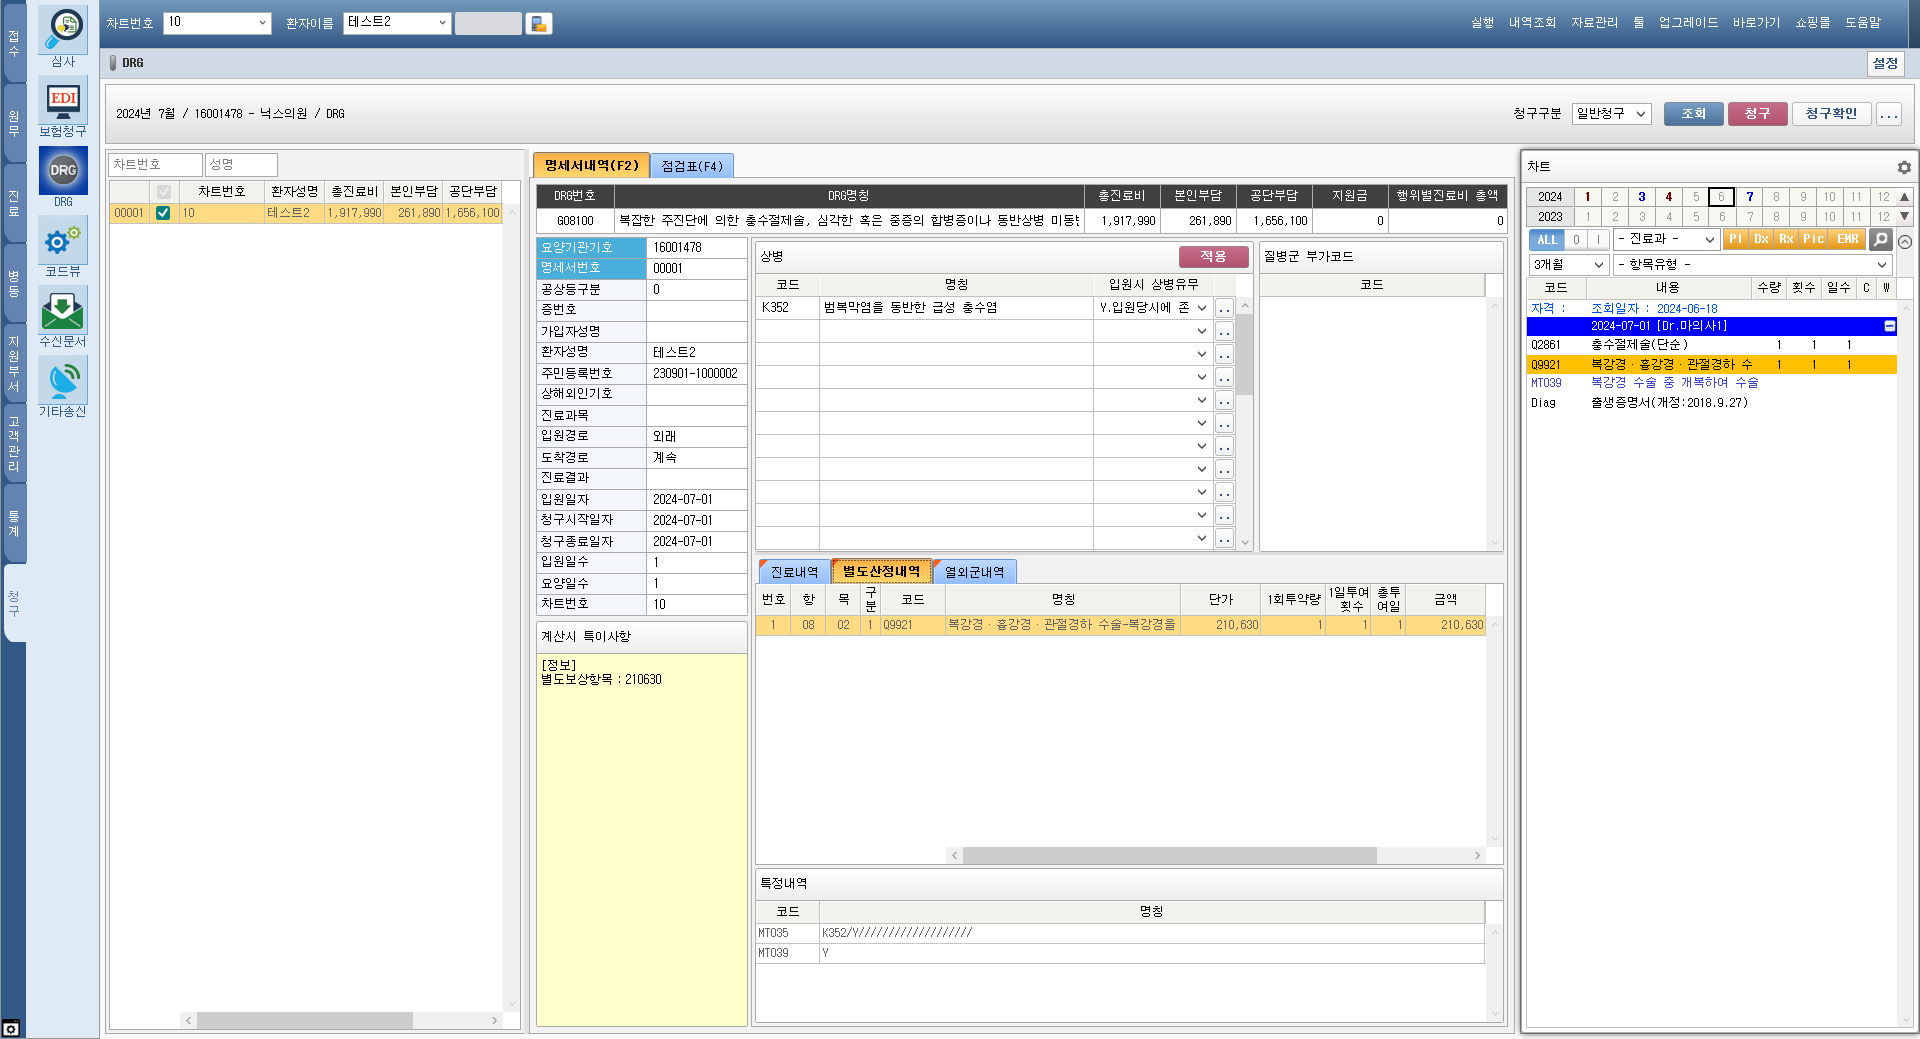The width and height of the screenshot is (1920, 1039).
Task: Open the 수신문서 inbox icon
Action: (x=62, y=311)
